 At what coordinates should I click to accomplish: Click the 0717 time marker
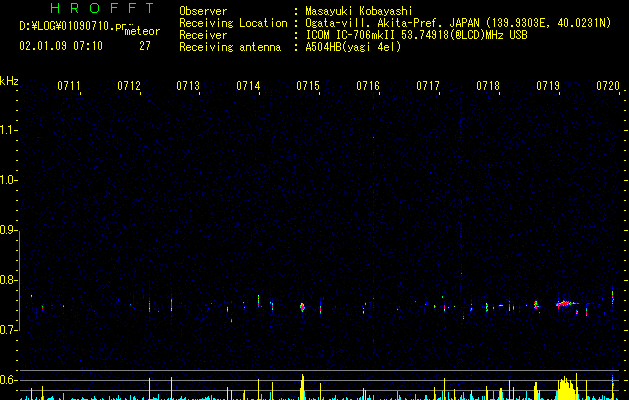point(428,86)
